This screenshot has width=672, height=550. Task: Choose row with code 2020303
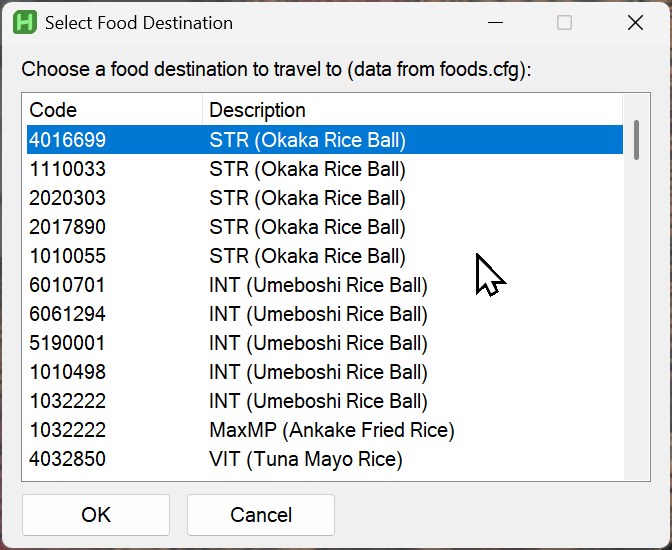pyautogui.click(x=324, y=198)
